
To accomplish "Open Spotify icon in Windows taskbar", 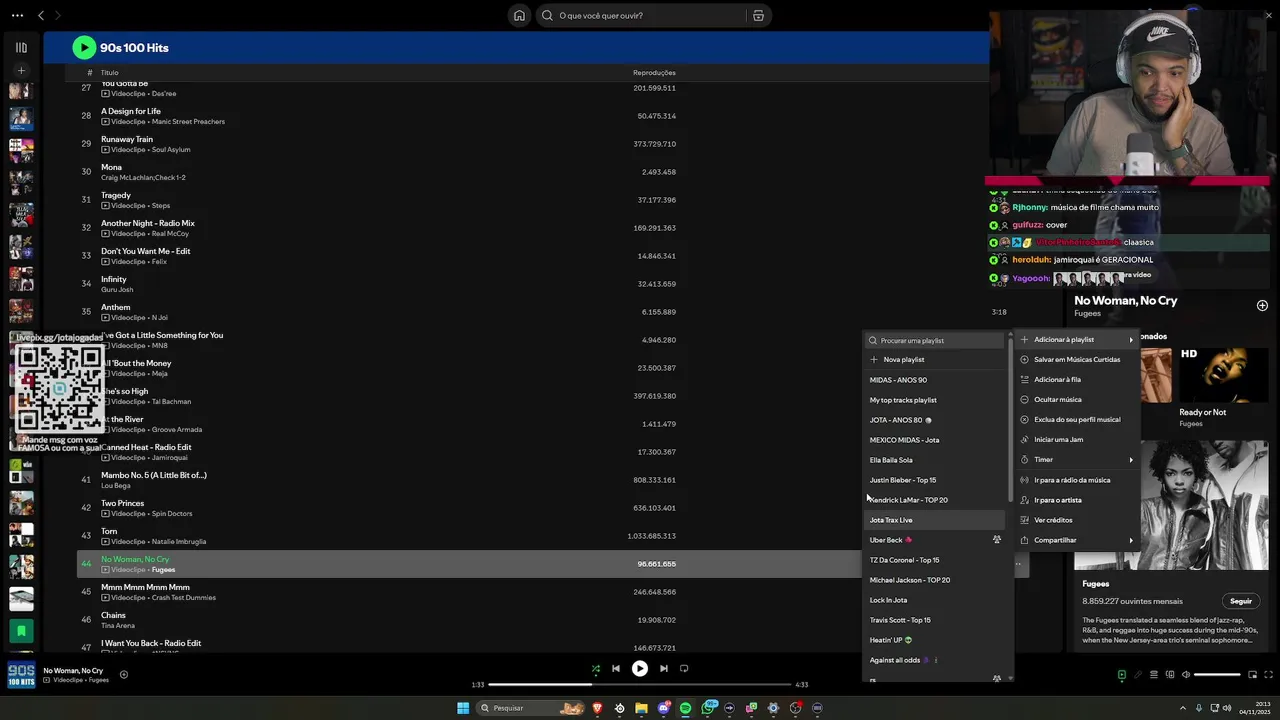I will point(685,708).
